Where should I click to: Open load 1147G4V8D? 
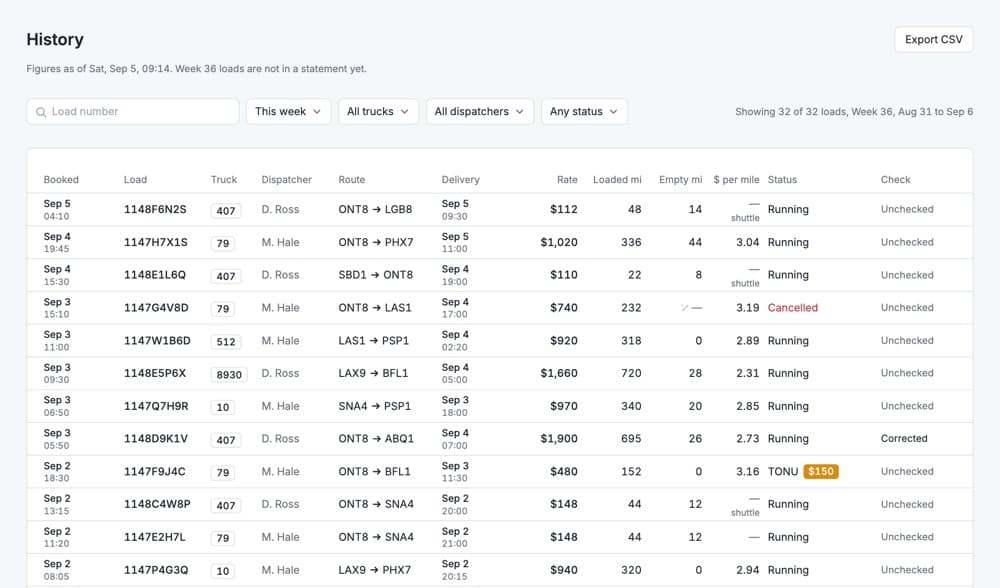pos(156,307)
